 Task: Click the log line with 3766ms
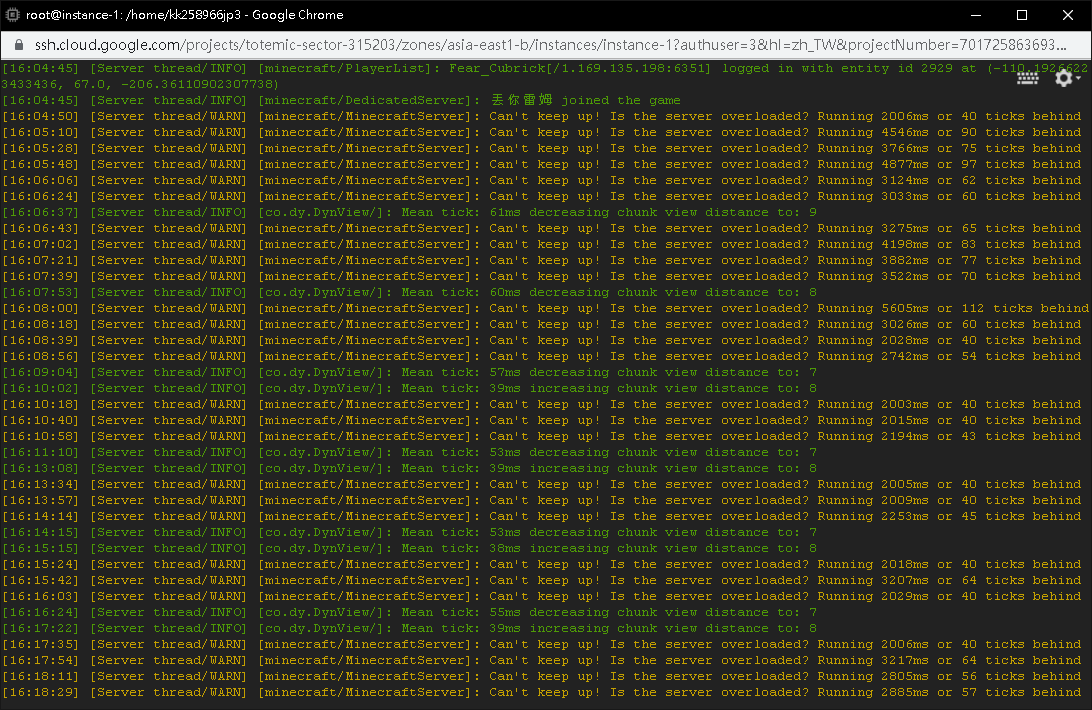click(x=541, y=148)
